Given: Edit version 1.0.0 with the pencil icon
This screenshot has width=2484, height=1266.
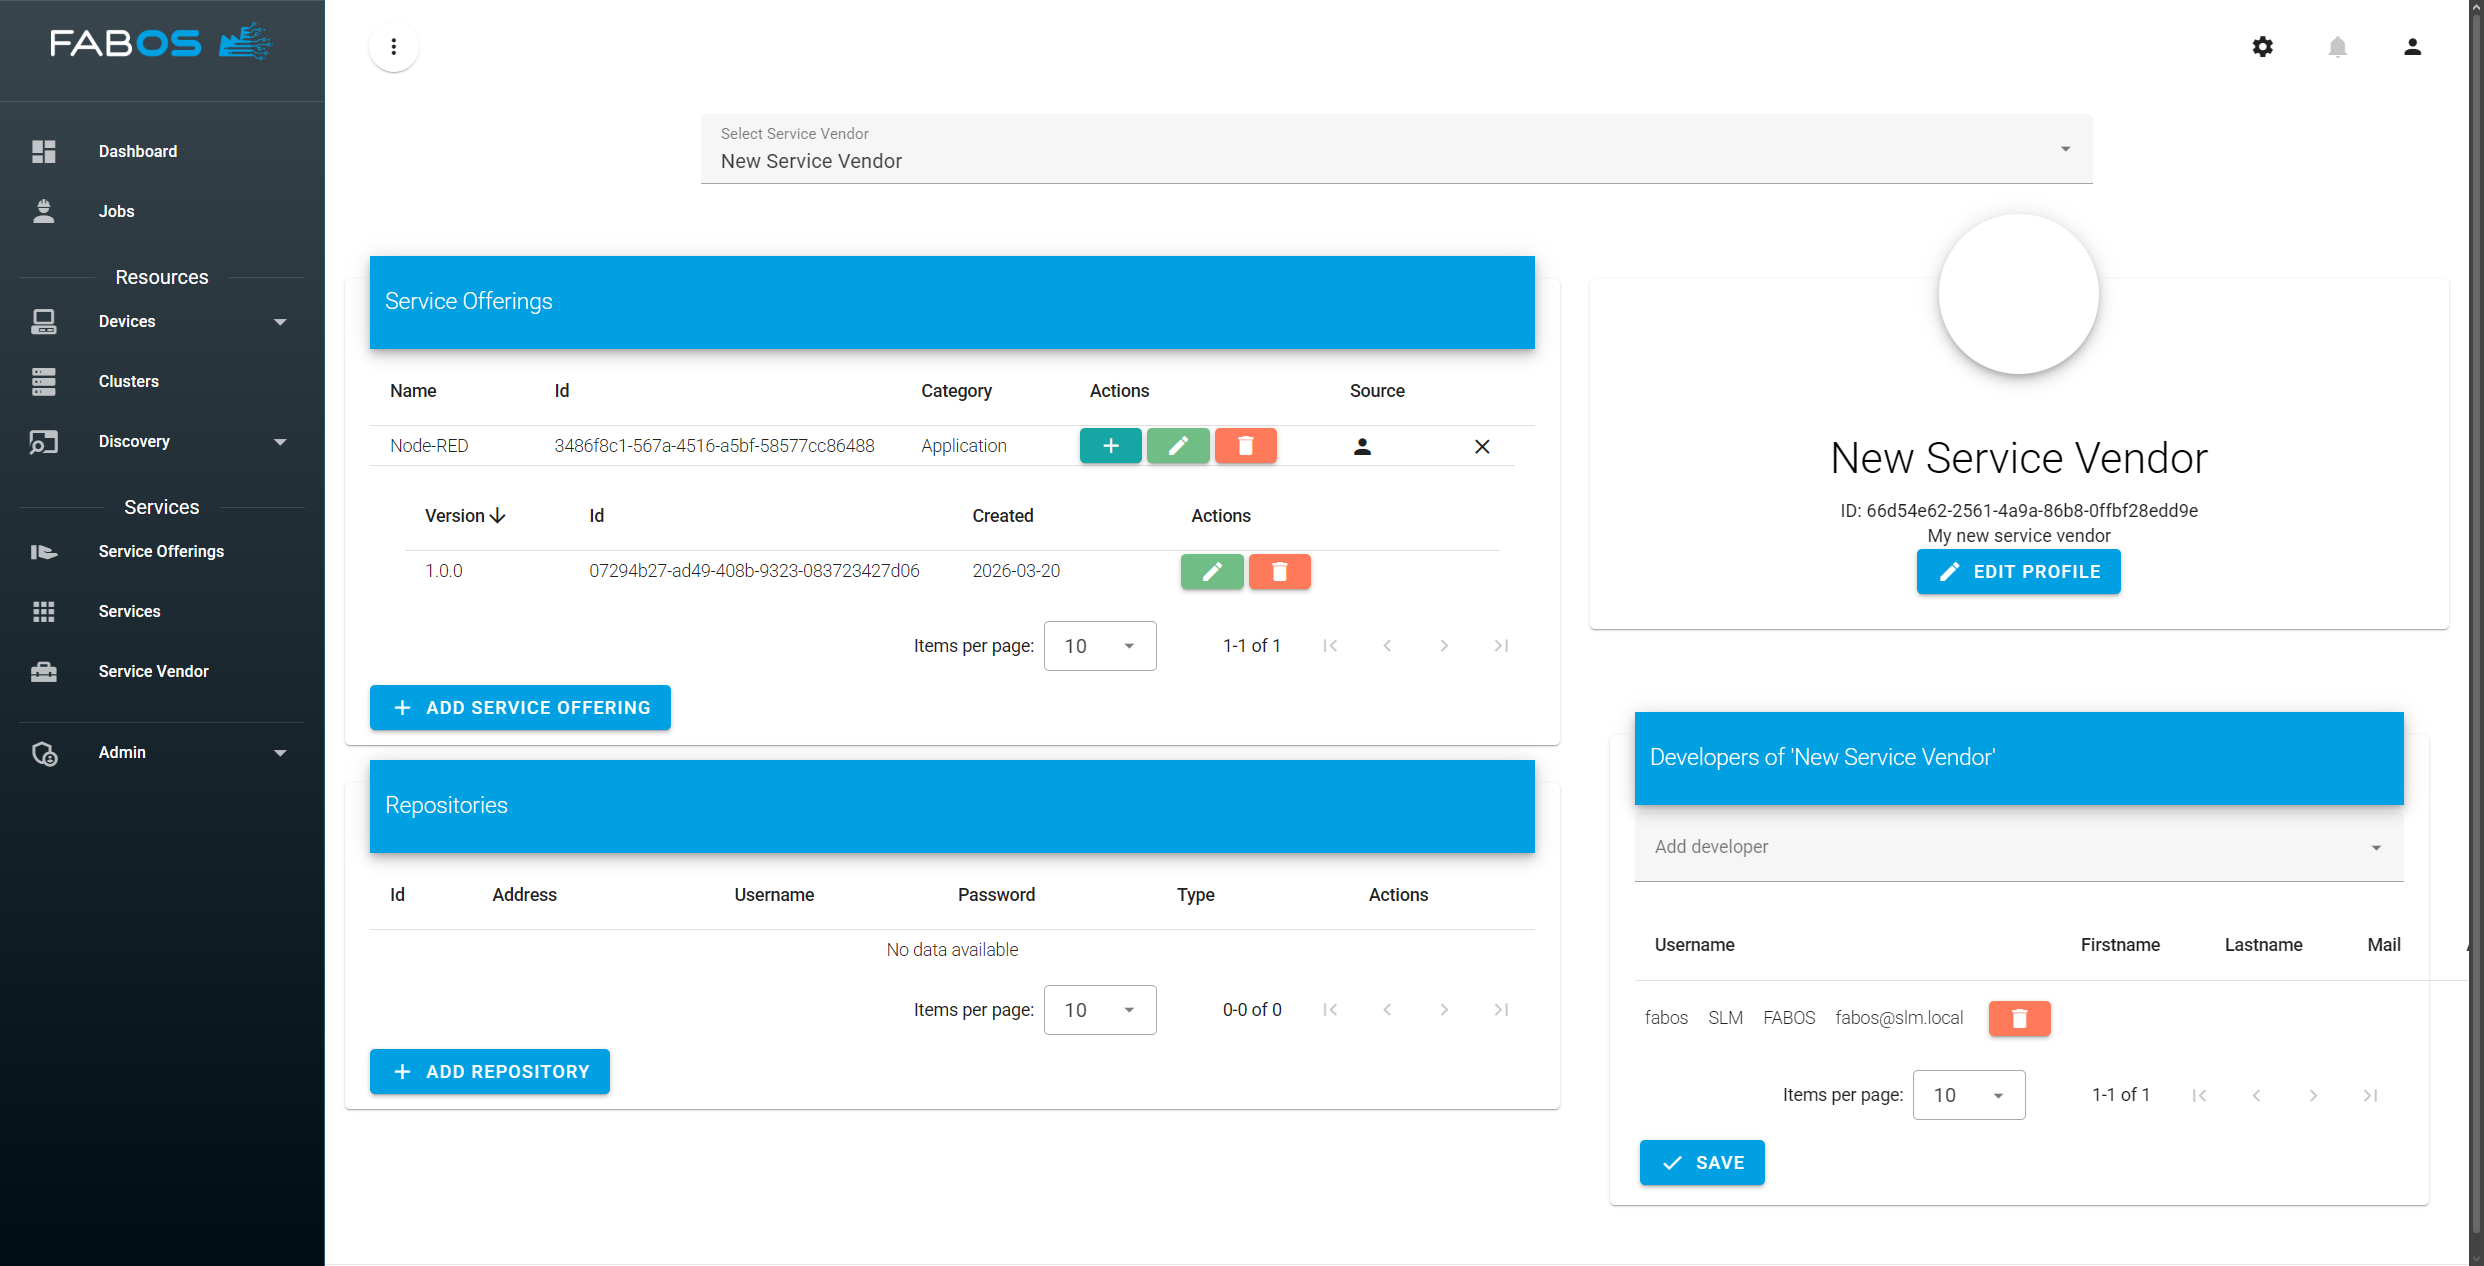Looking at the screenshot, I should [1212, 572].
